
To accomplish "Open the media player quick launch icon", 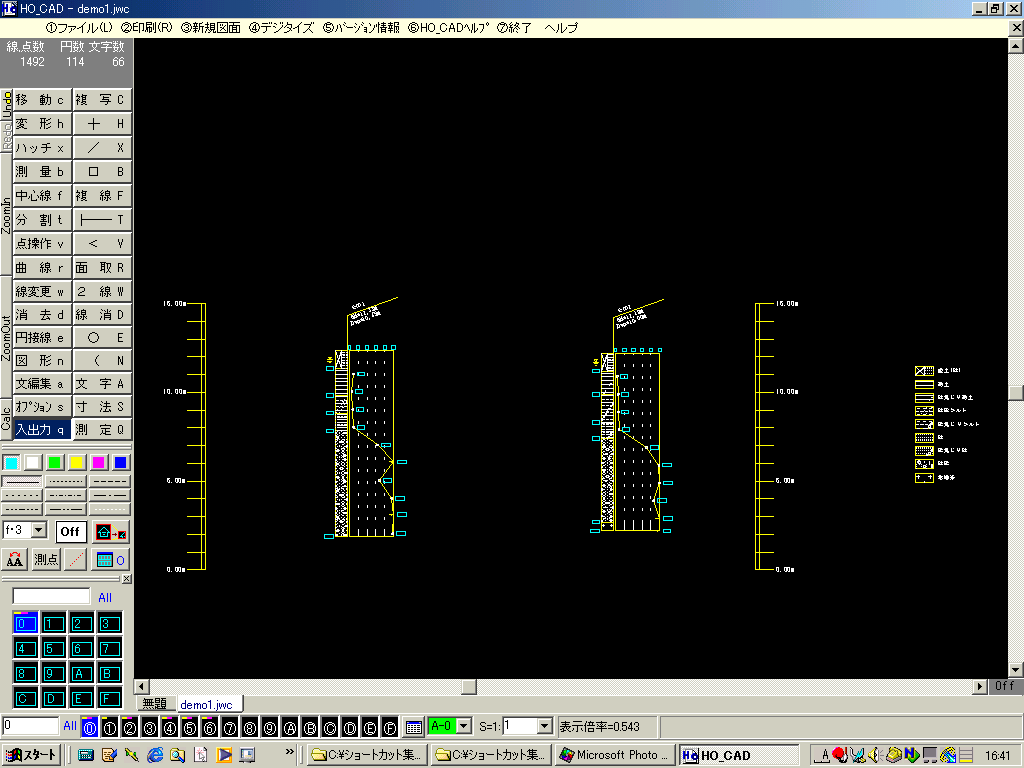I will (x=224, y=755).
